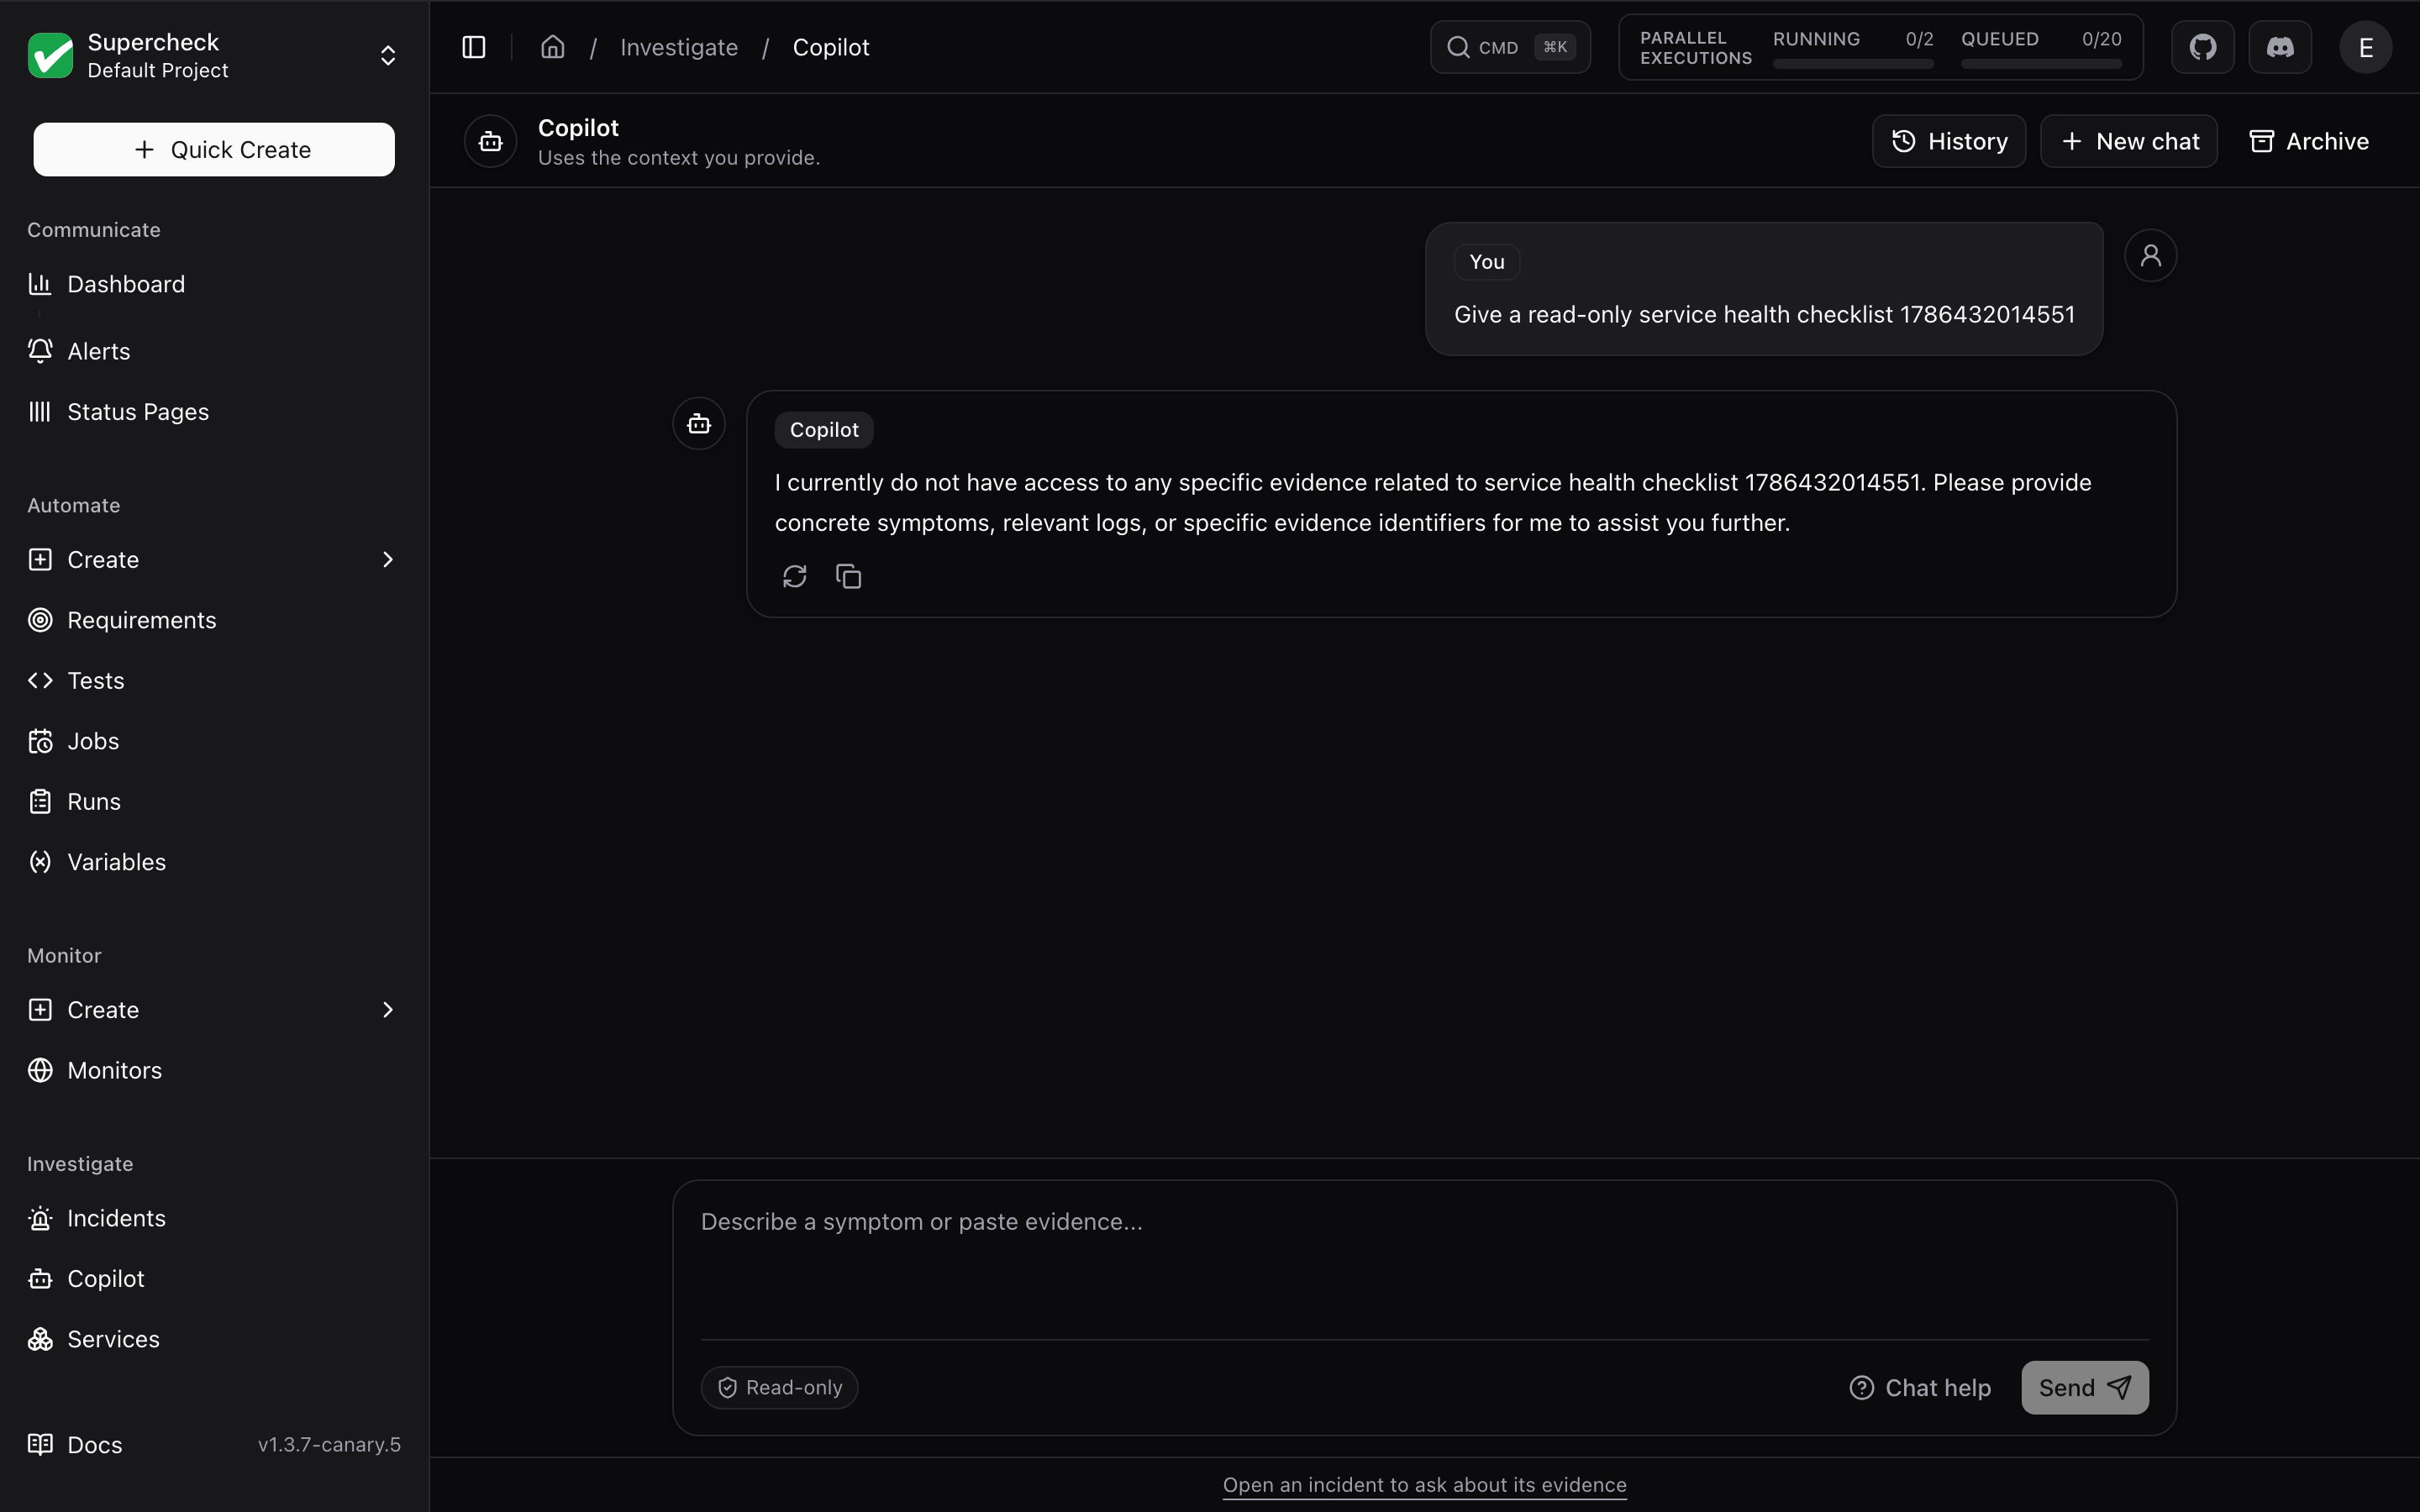This screenshot has height=1512, width=2420.
Task: Click the Queued executions progress bar
Action: (2041, 64)
